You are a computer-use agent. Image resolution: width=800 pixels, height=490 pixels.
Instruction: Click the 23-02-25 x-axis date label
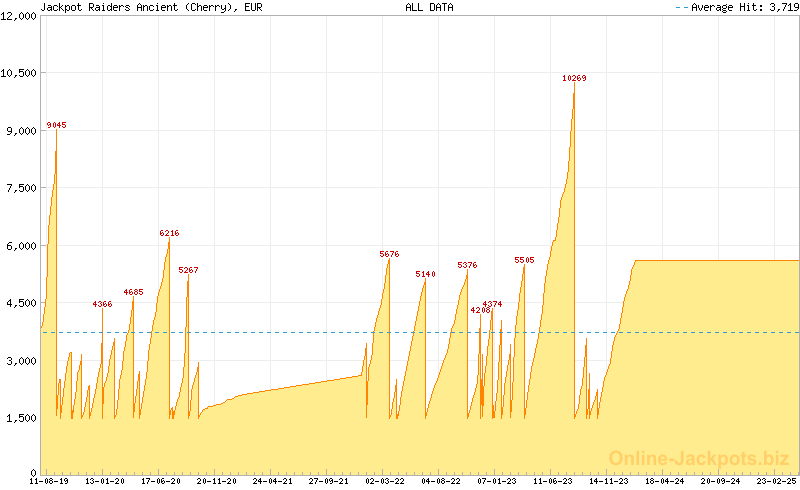(775, 481)
